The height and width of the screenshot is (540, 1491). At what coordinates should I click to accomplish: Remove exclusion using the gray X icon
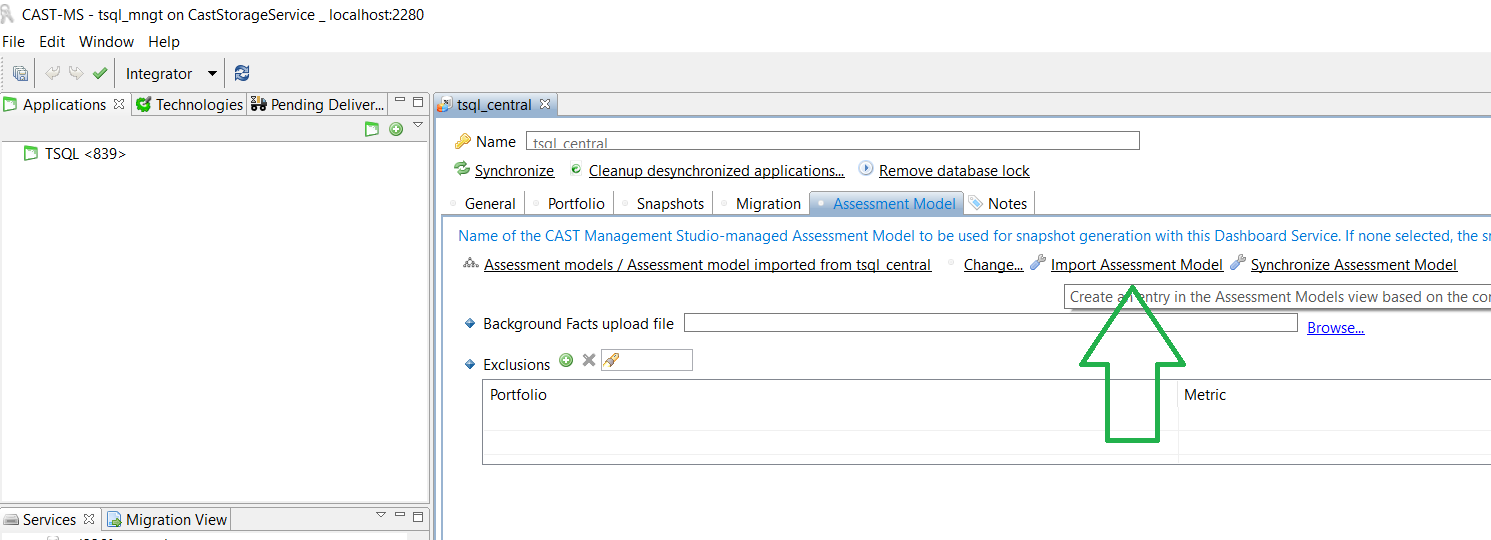click(x=589, y=360)
